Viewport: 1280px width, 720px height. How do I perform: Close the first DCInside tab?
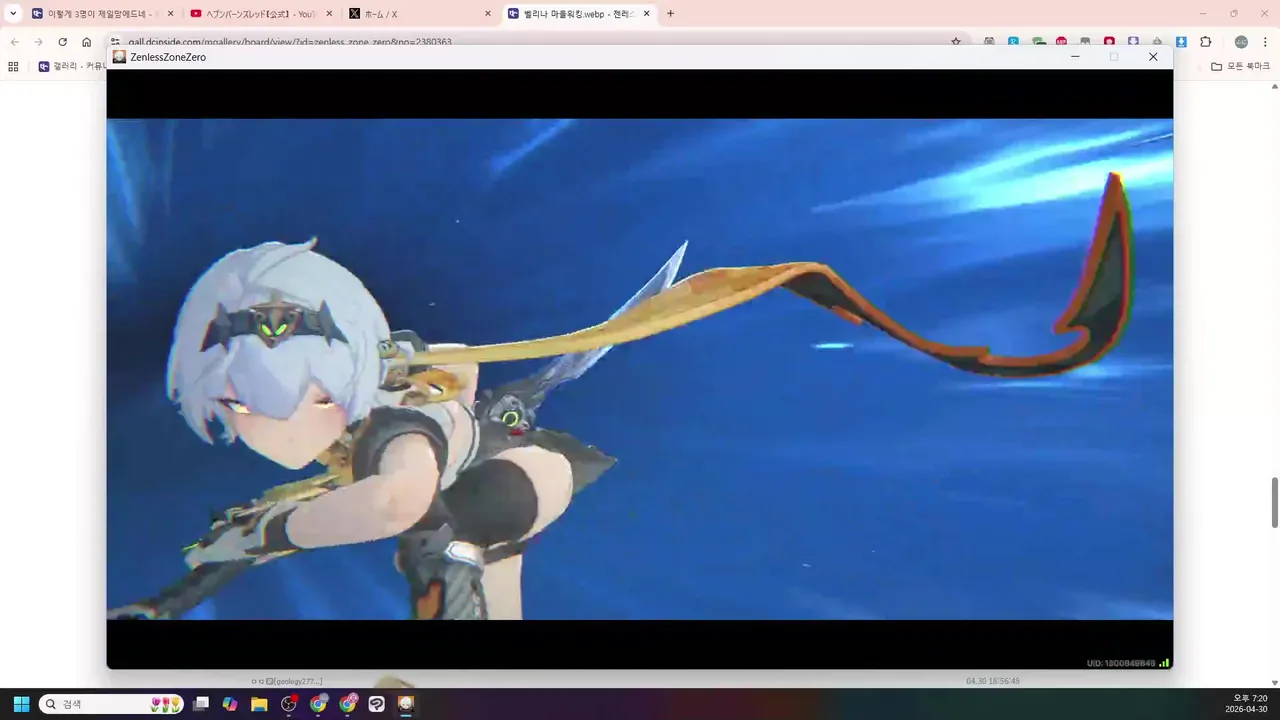(x=170, y=14)
